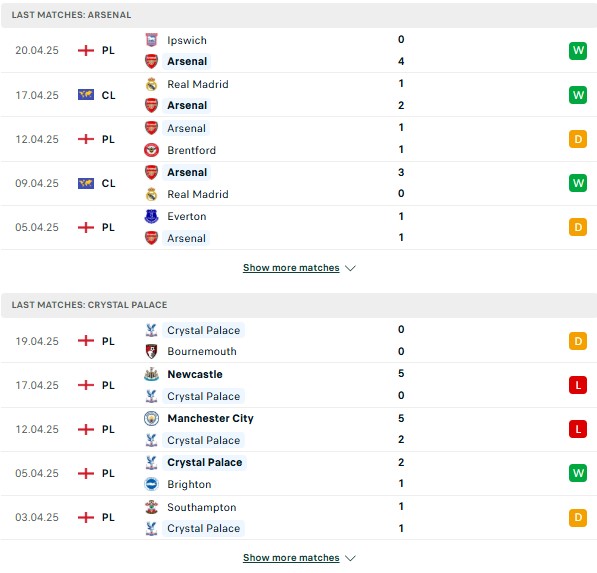The height and width of the screenshot is (573, 597).
Task: Click the Southampton club crest icon
Action: coord(151,507)
